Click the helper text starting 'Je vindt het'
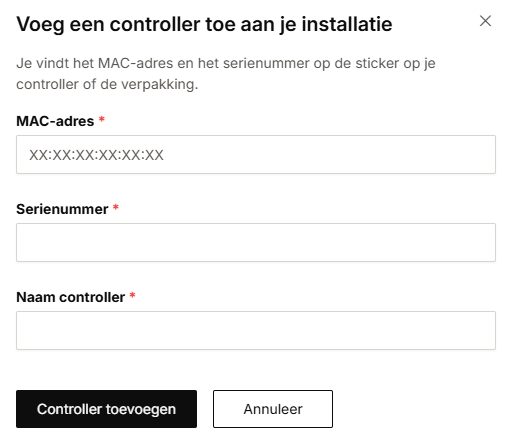Image resolution: width=508 pixels, height=442 pixels. (226, 74)
